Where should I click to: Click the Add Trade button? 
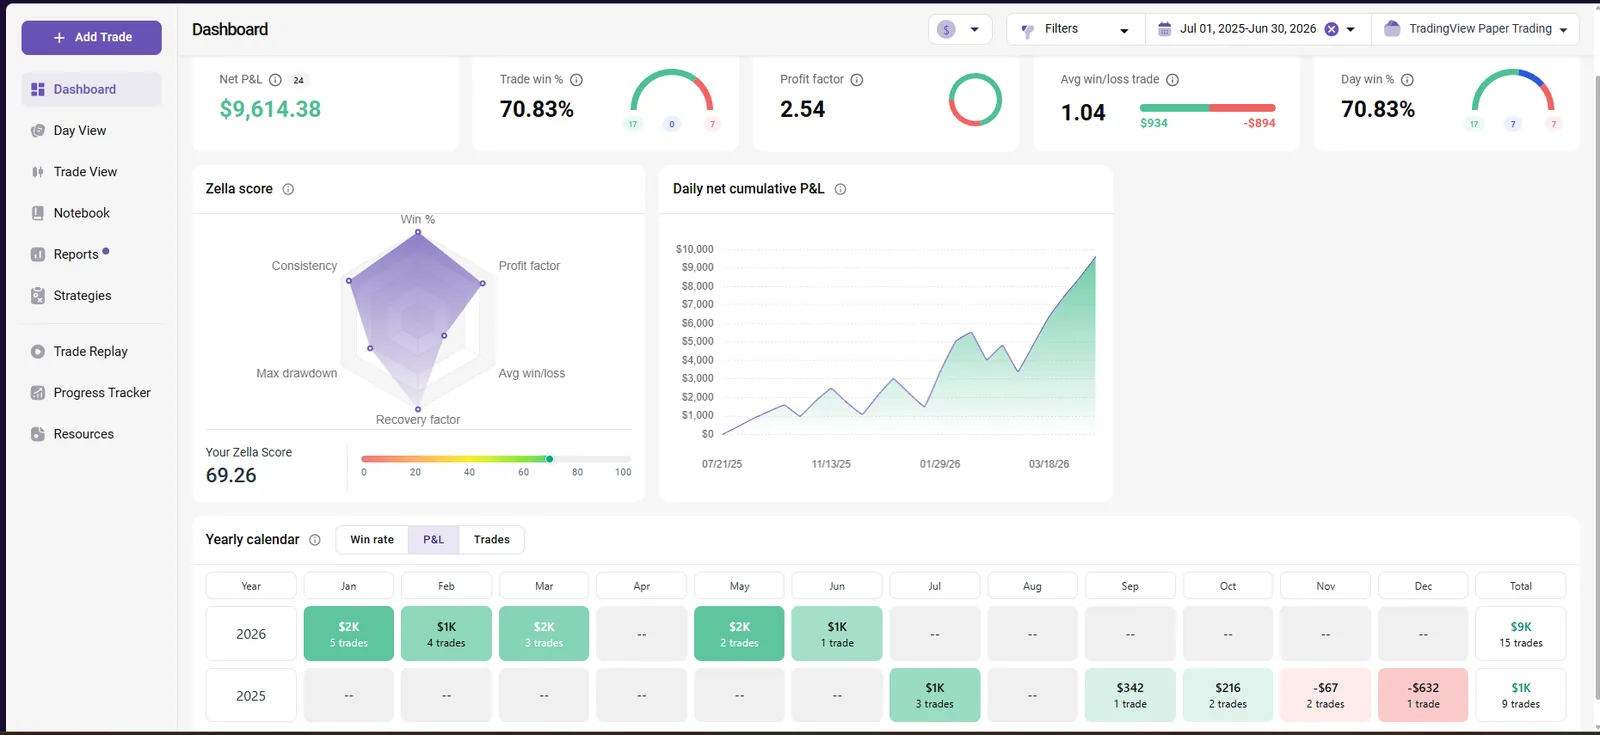pyautogui.click(x=91, y=37)
